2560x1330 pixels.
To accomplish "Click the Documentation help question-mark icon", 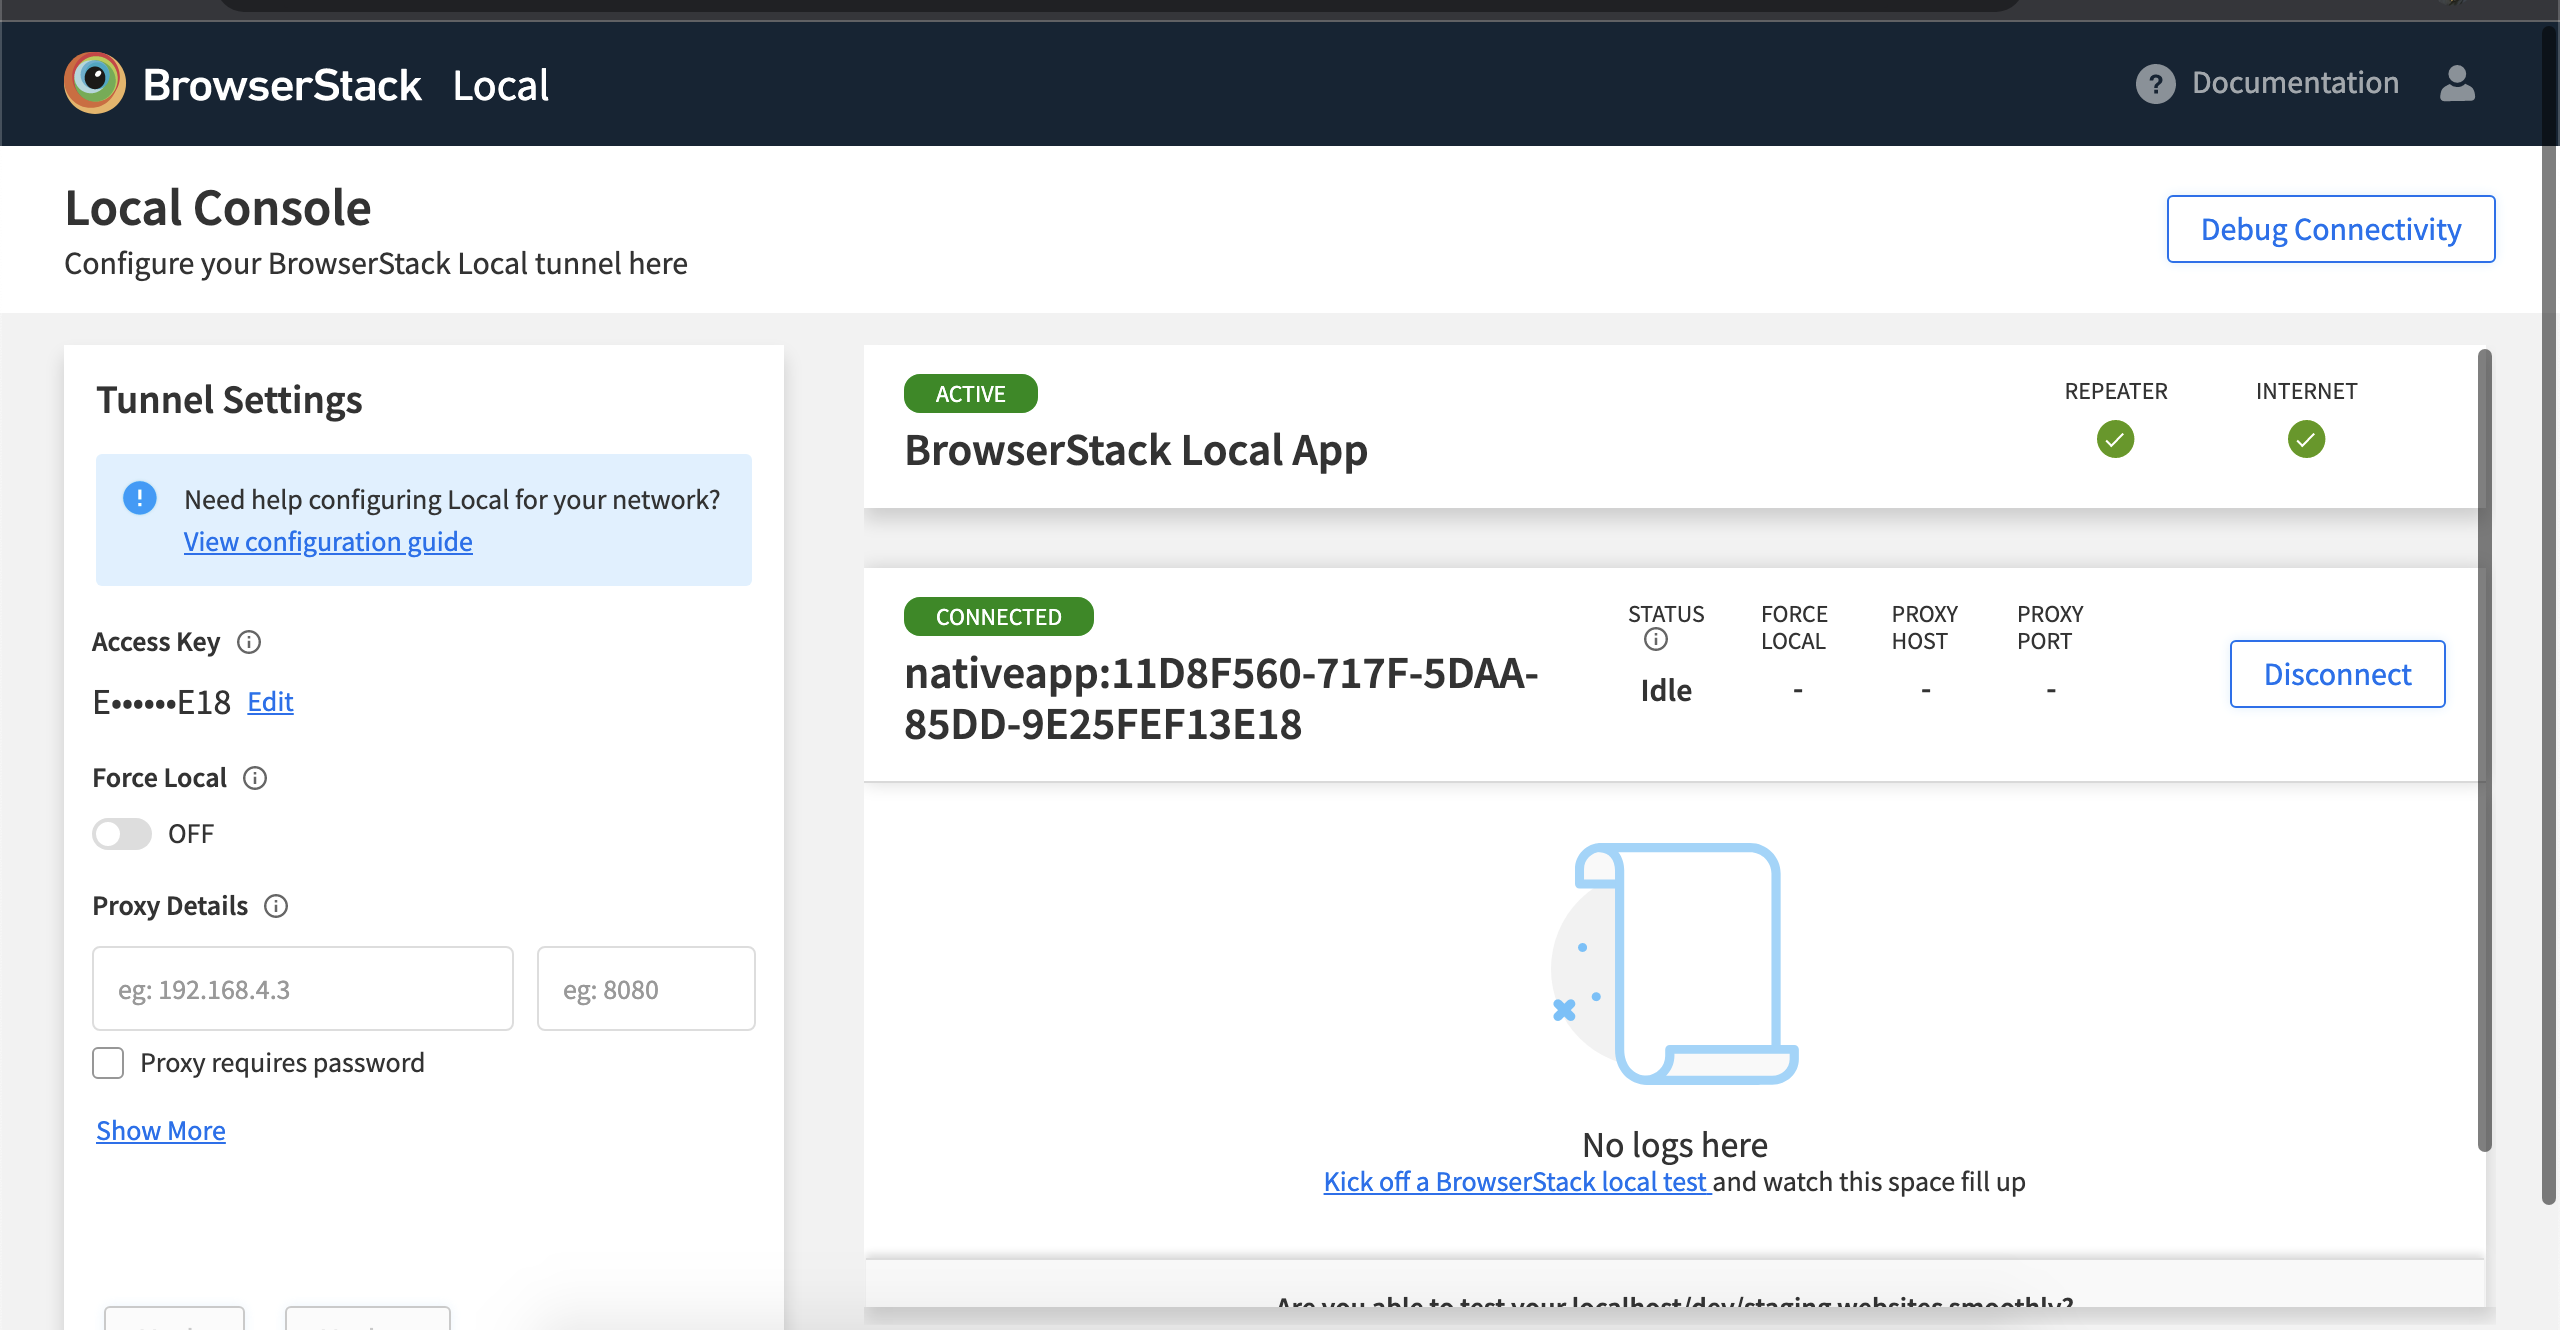I will pos(2155,83).
